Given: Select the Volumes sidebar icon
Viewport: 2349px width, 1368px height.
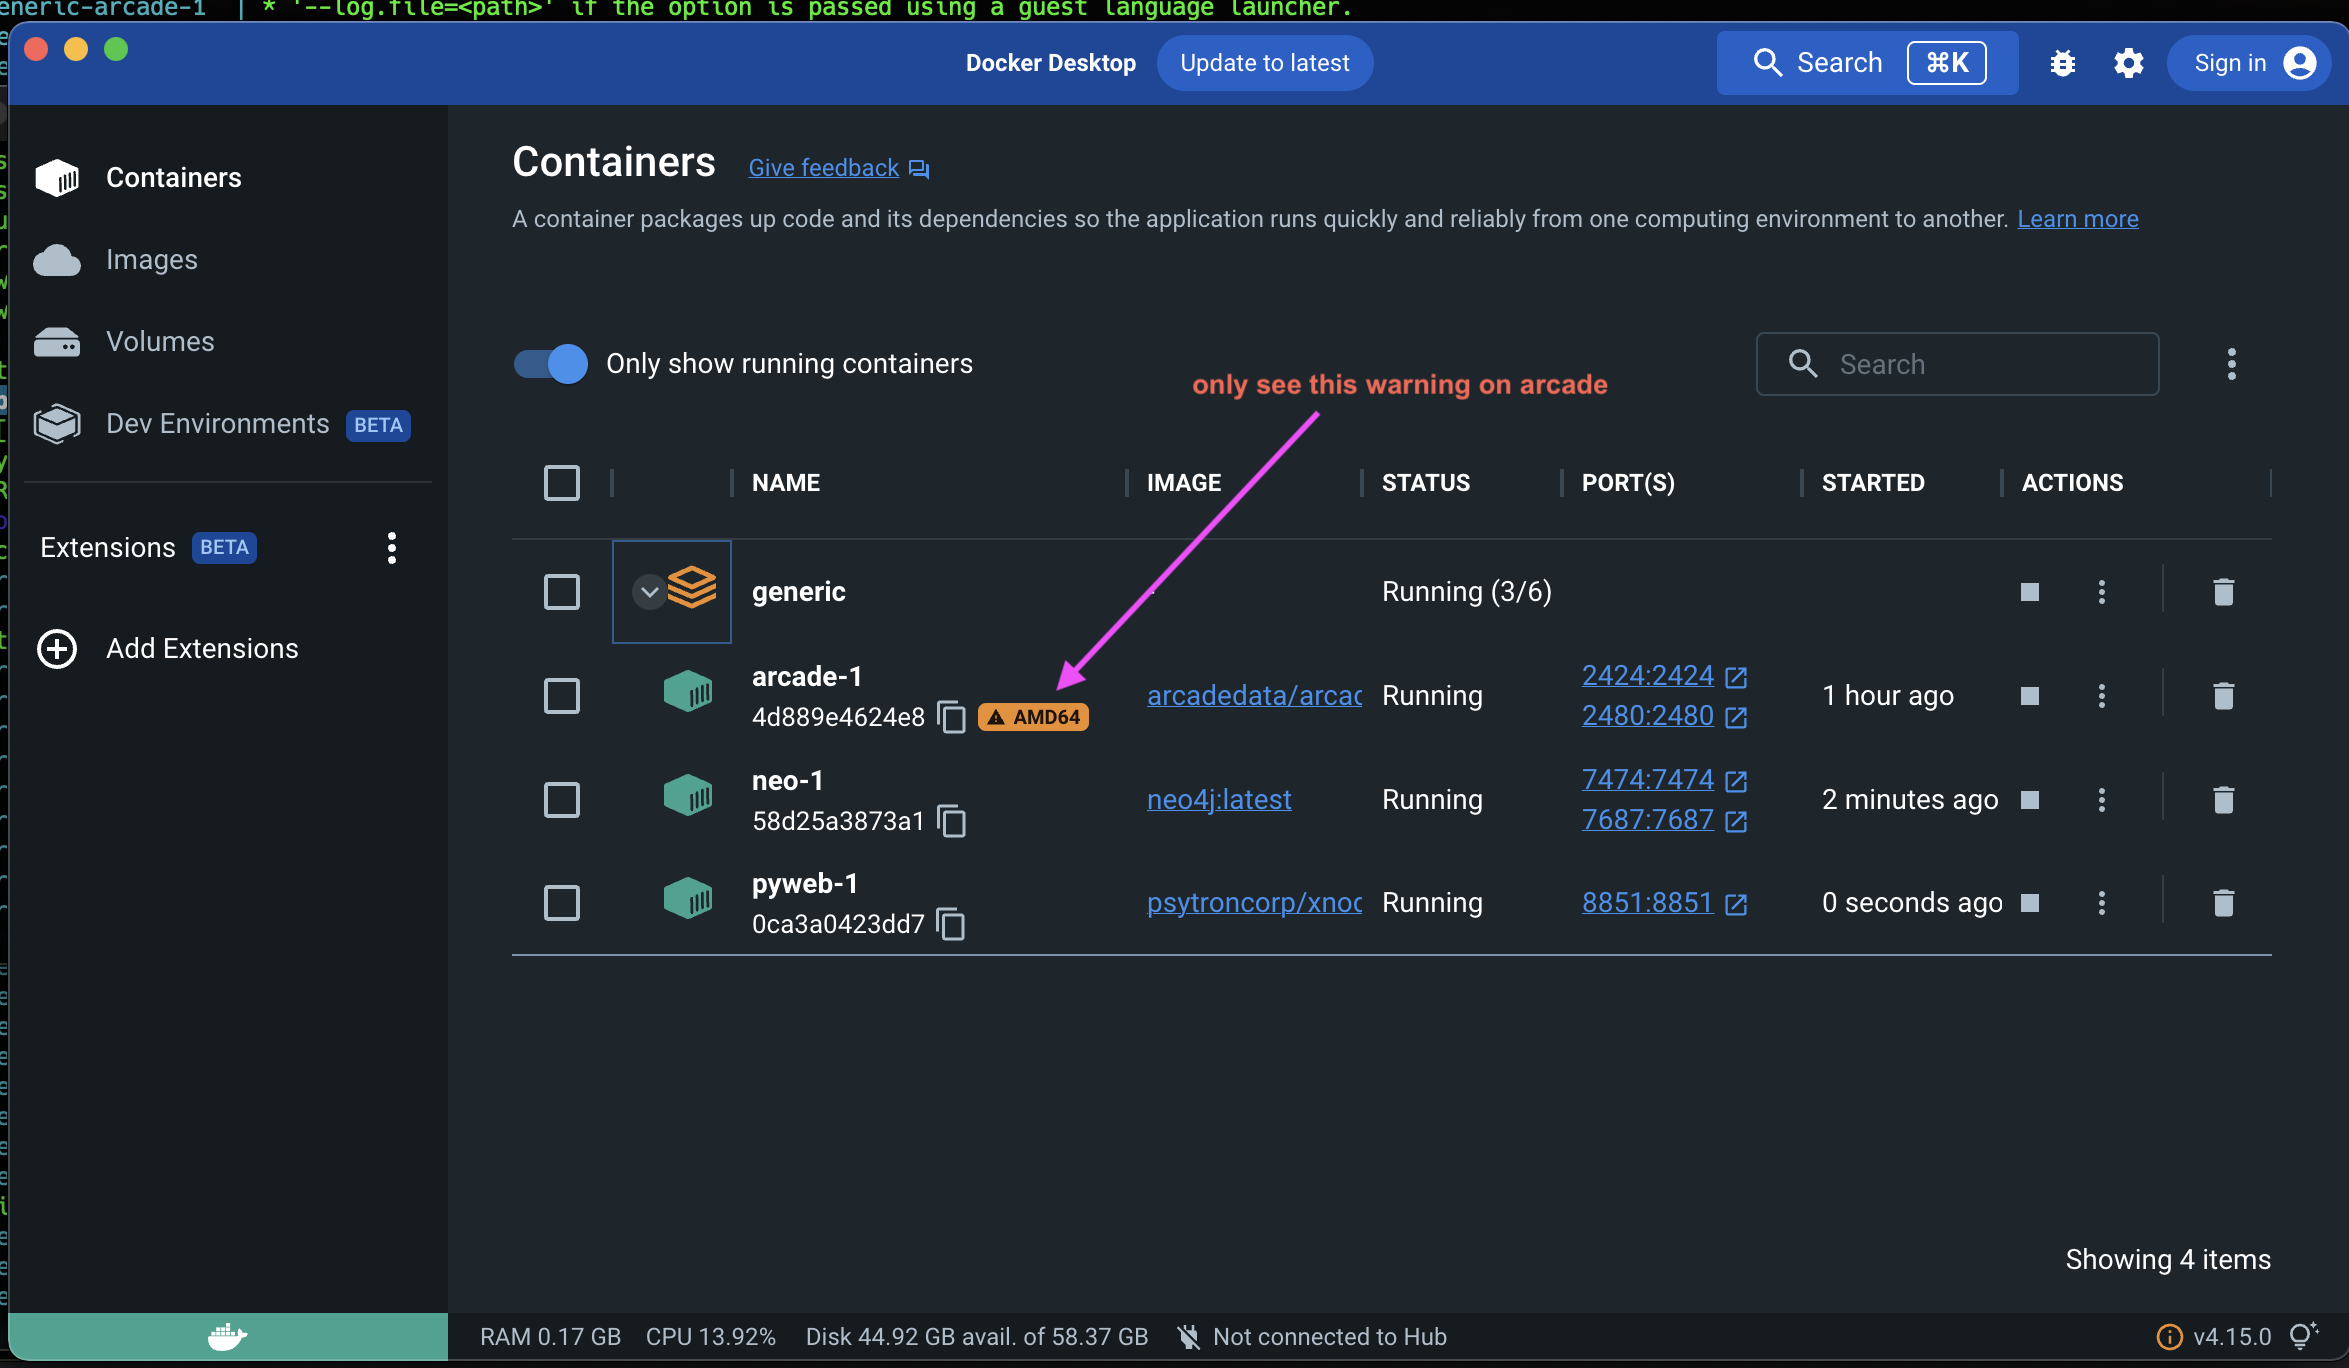Looking at the screenshot, I should [x=57, y=341].
